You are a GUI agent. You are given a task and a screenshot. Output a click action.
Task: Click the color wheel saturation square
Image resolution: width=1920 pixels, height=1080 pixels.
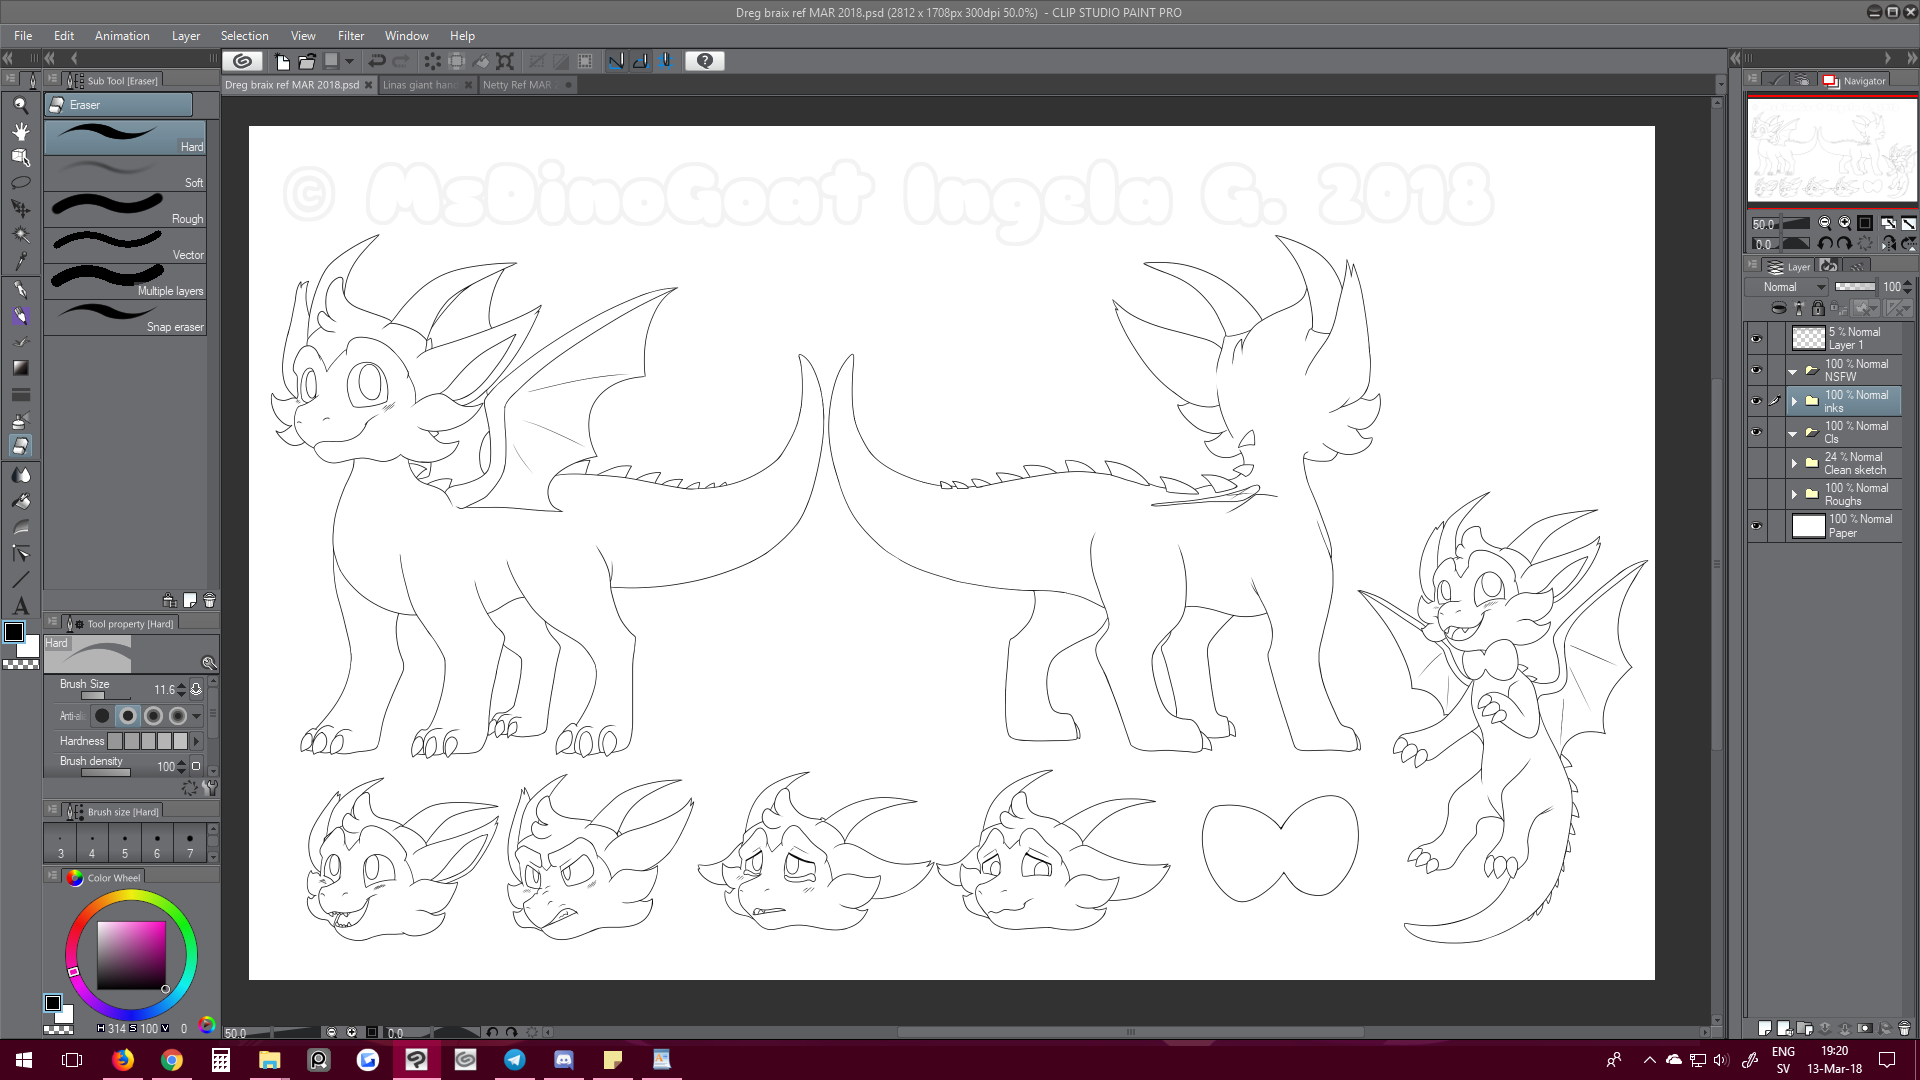(x=131, y=955)
